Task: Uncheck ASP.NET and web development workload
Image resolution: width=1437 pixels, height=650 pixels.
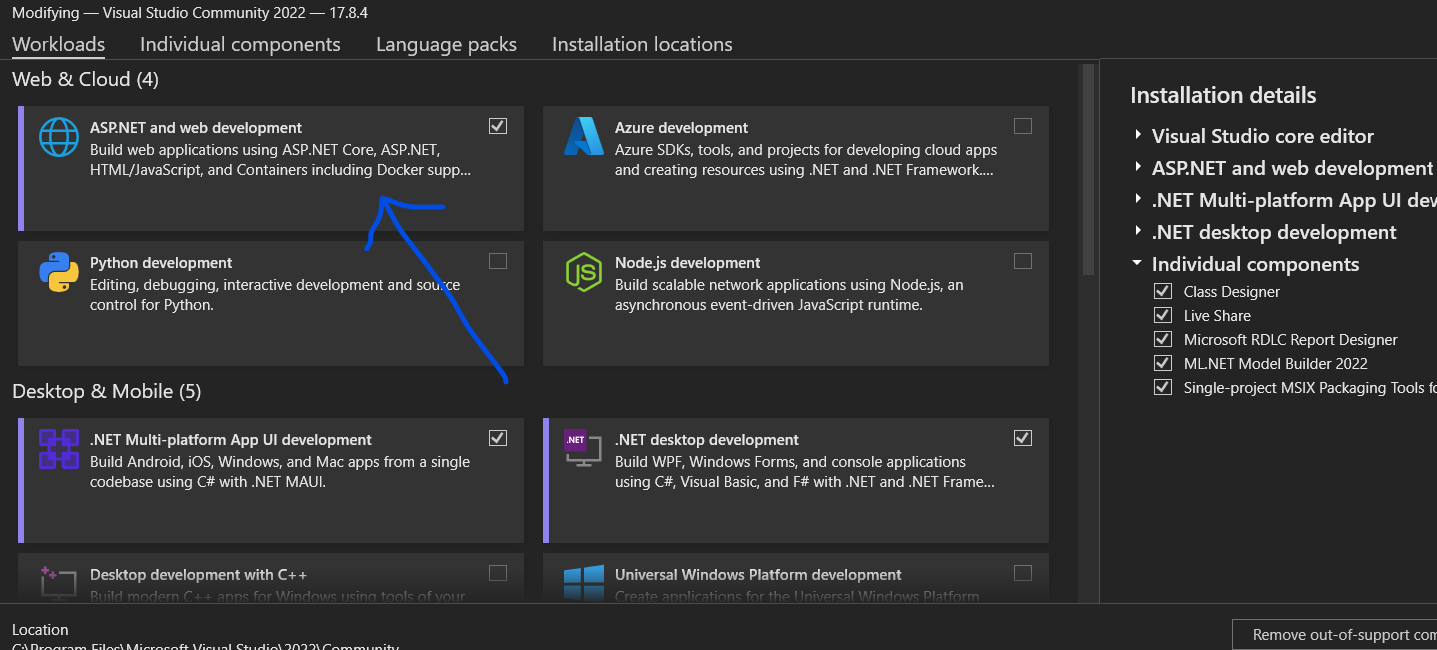Action: pyautogui.click(x=498, y=126)
